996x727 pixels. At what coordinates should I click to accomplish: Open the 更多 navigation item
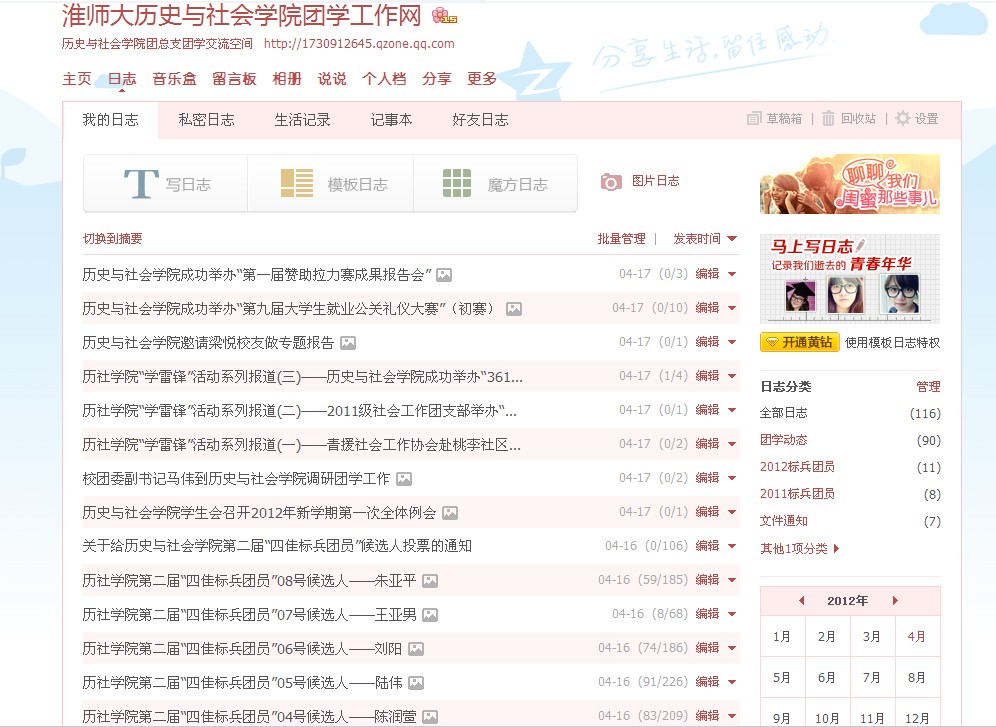point(481,79)
